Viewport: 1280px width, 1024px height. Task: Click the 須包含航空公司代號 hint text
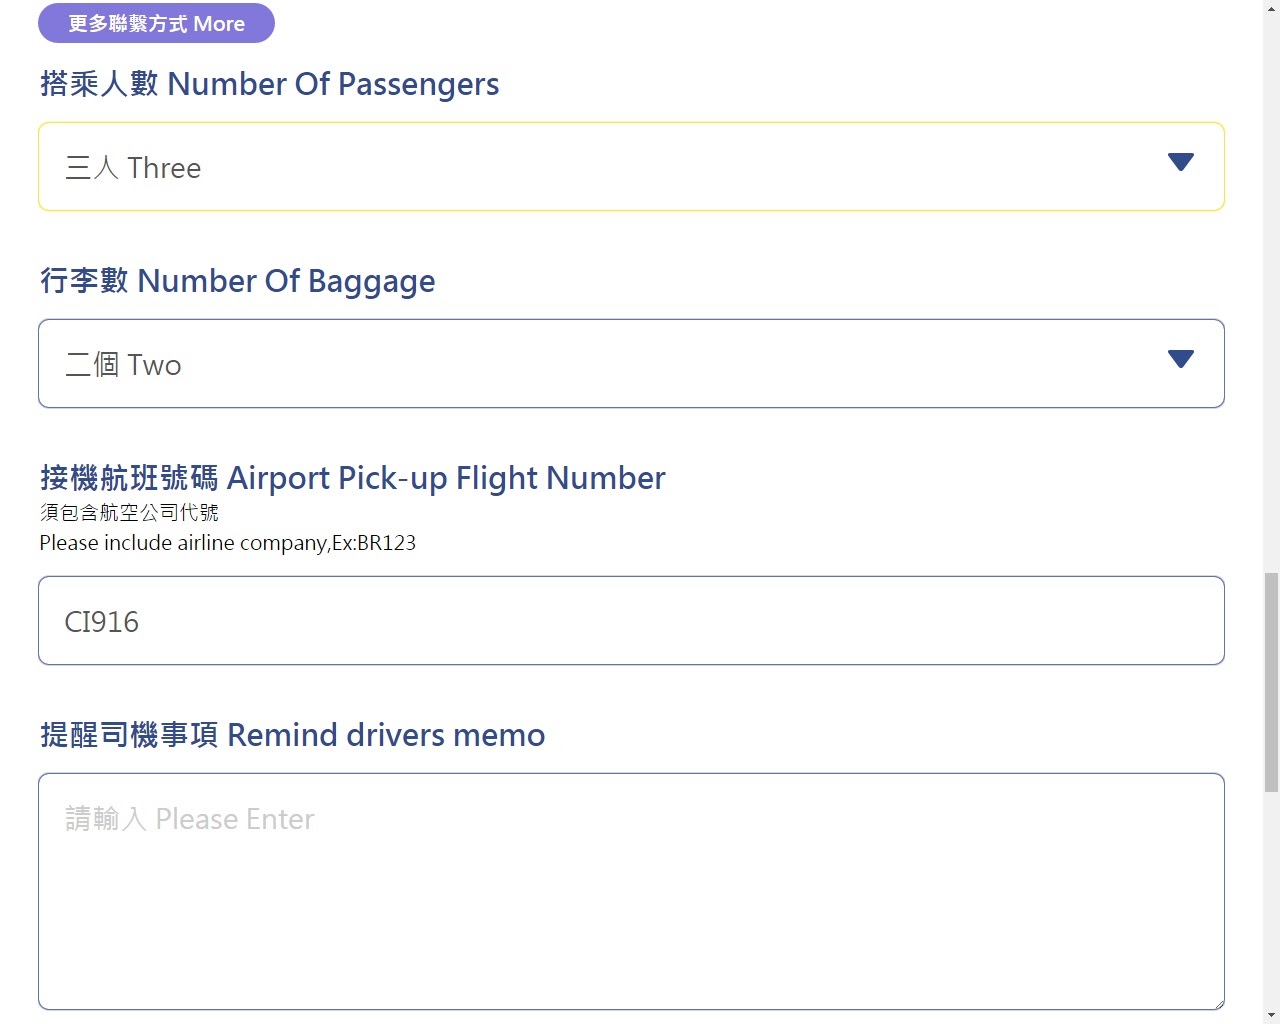point(129,513)
